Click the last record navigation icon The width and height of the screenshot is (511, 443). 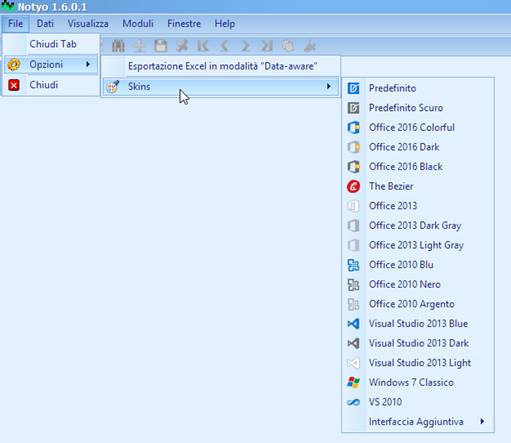click(x=267, y=46)
